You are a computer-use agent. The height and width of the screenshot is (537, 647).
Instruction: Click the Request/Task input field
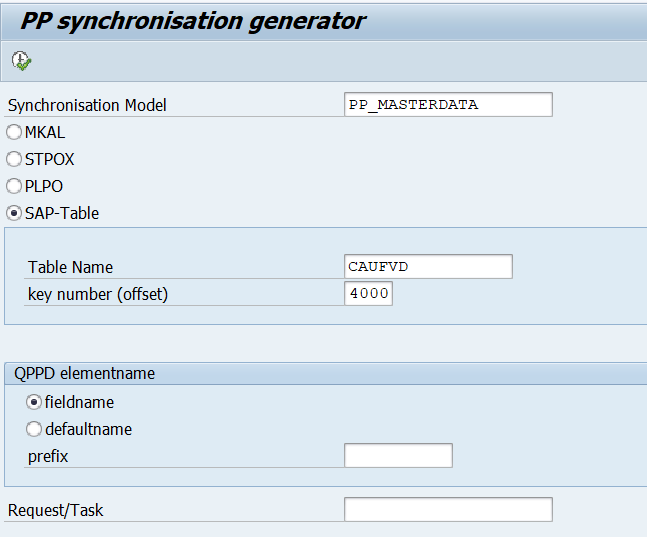447,510
